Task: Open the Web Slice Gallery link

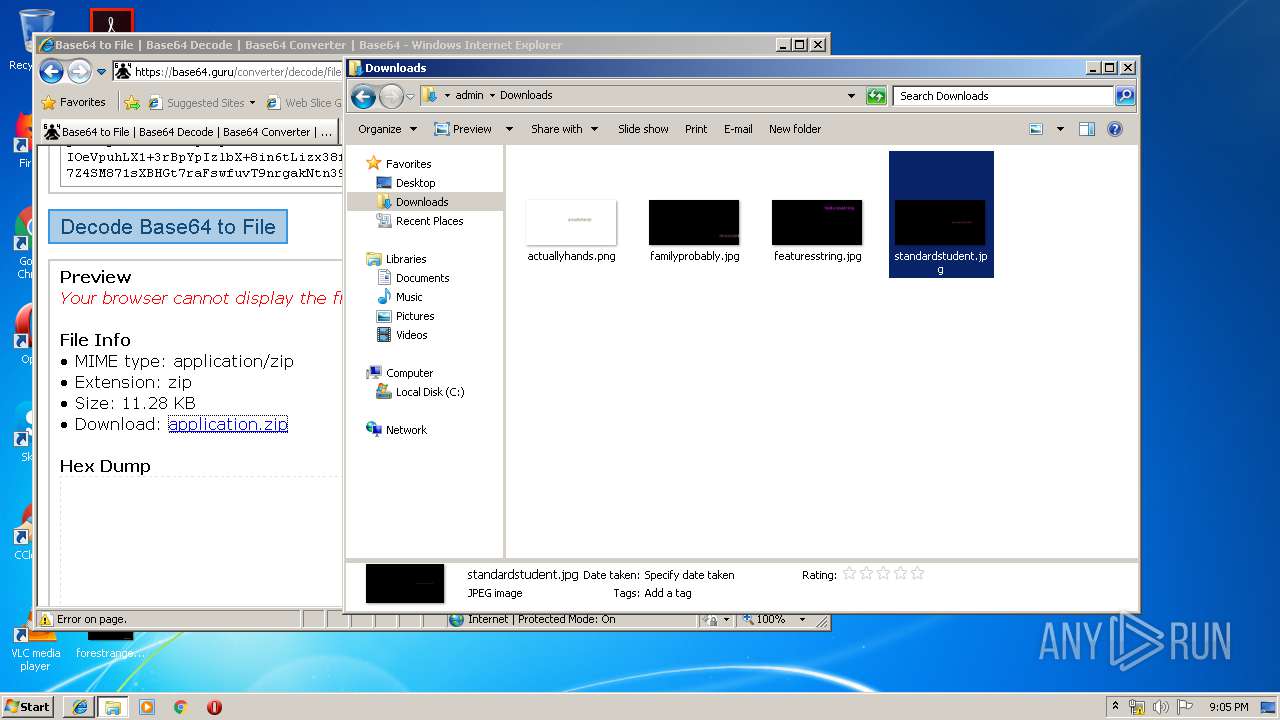Action: coord(303,102)
